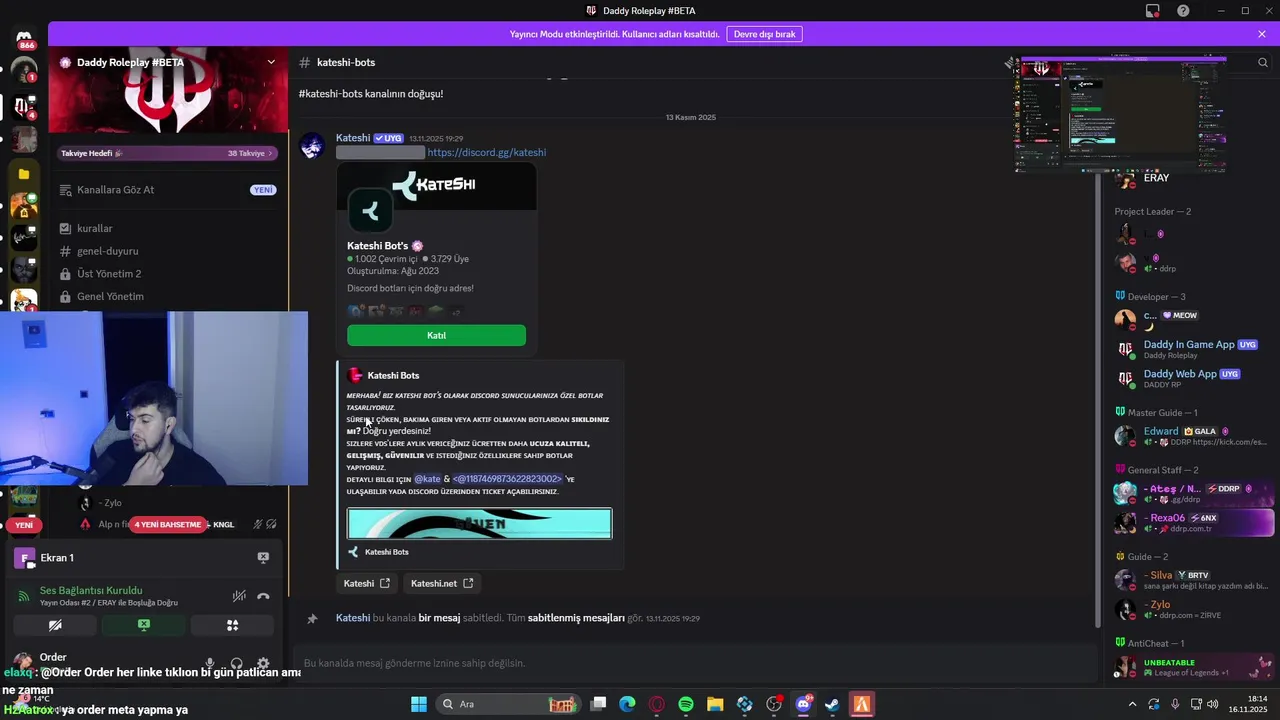This screenshot has width=1280, height=720.
Task: Open Spotify from taskbar
Action: (686, 704)
